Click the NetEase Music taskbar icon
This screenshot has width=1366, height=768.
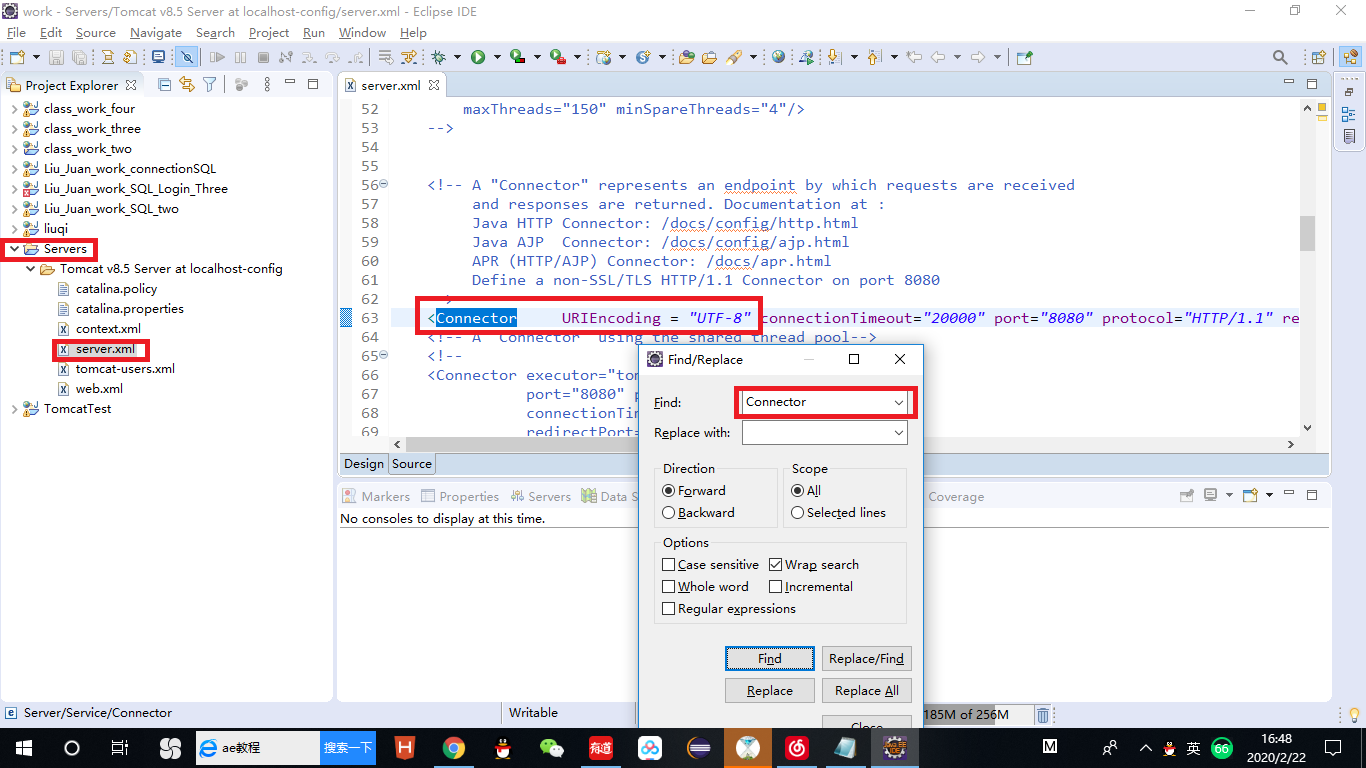797,747
